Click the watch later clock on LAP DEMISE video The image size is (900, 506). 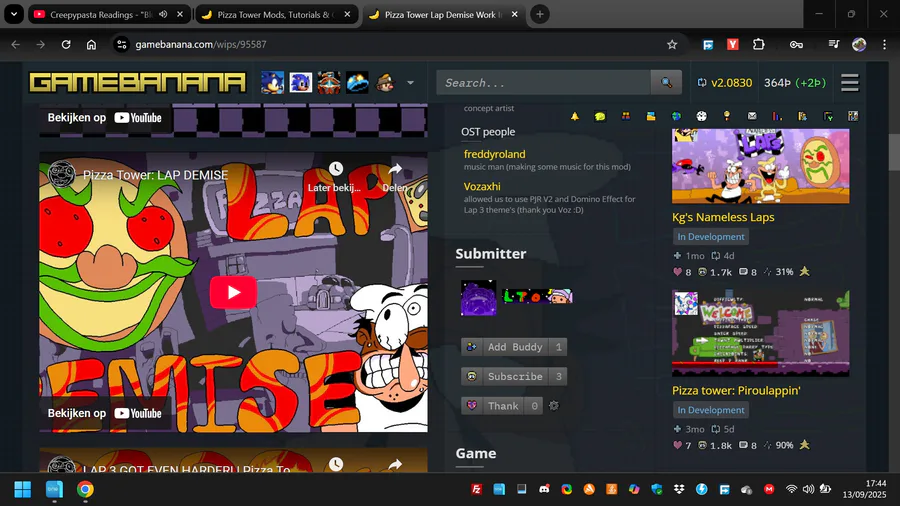tap(335, 169)
